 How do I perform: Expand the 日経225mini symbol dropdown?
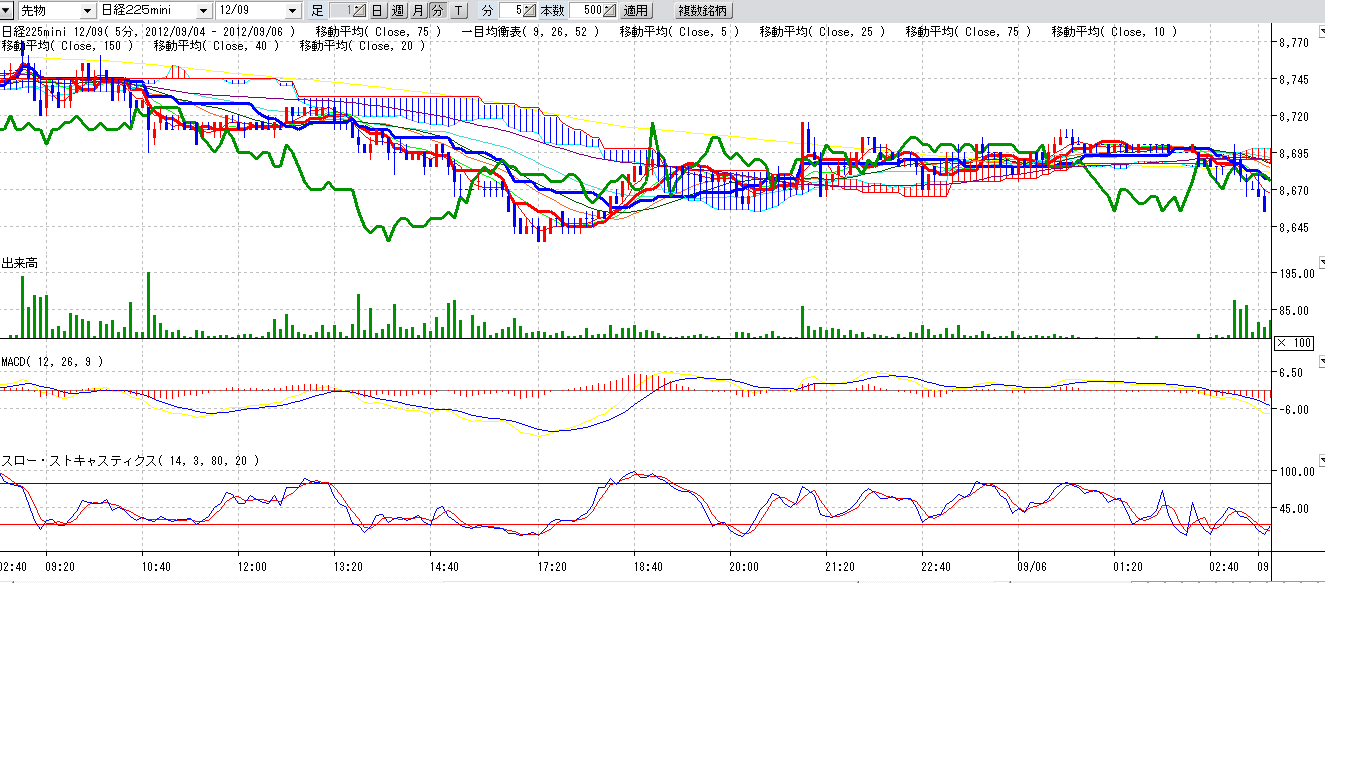[x=204, y=10]
